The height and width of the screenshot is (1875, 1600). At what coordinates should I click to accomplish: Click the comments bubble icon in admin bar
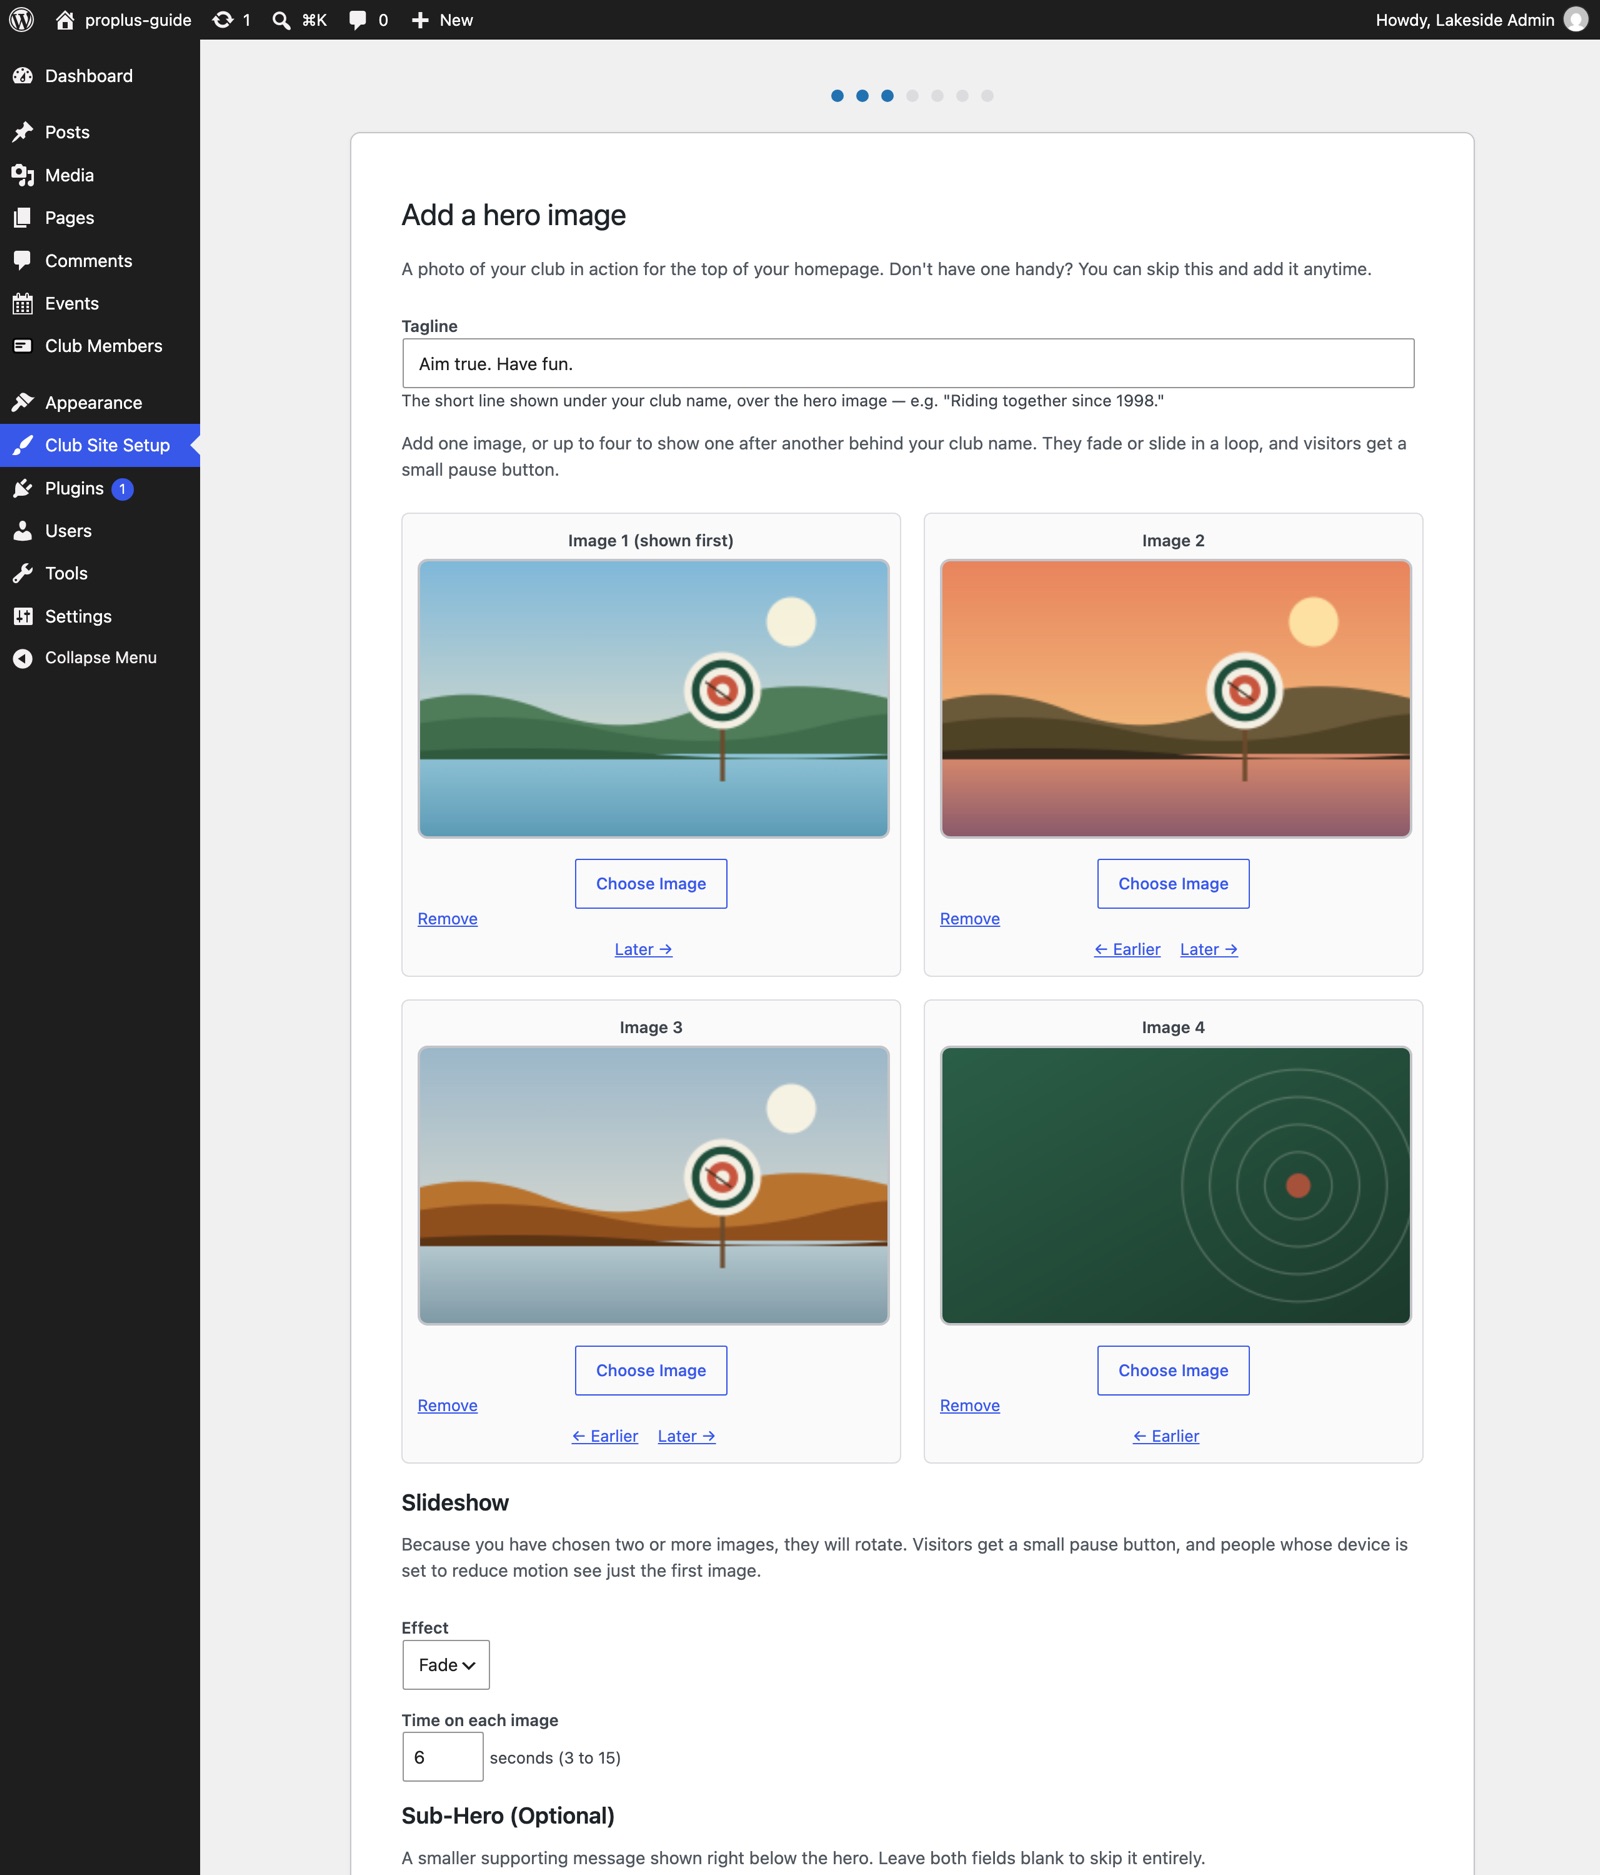point(357,20)
